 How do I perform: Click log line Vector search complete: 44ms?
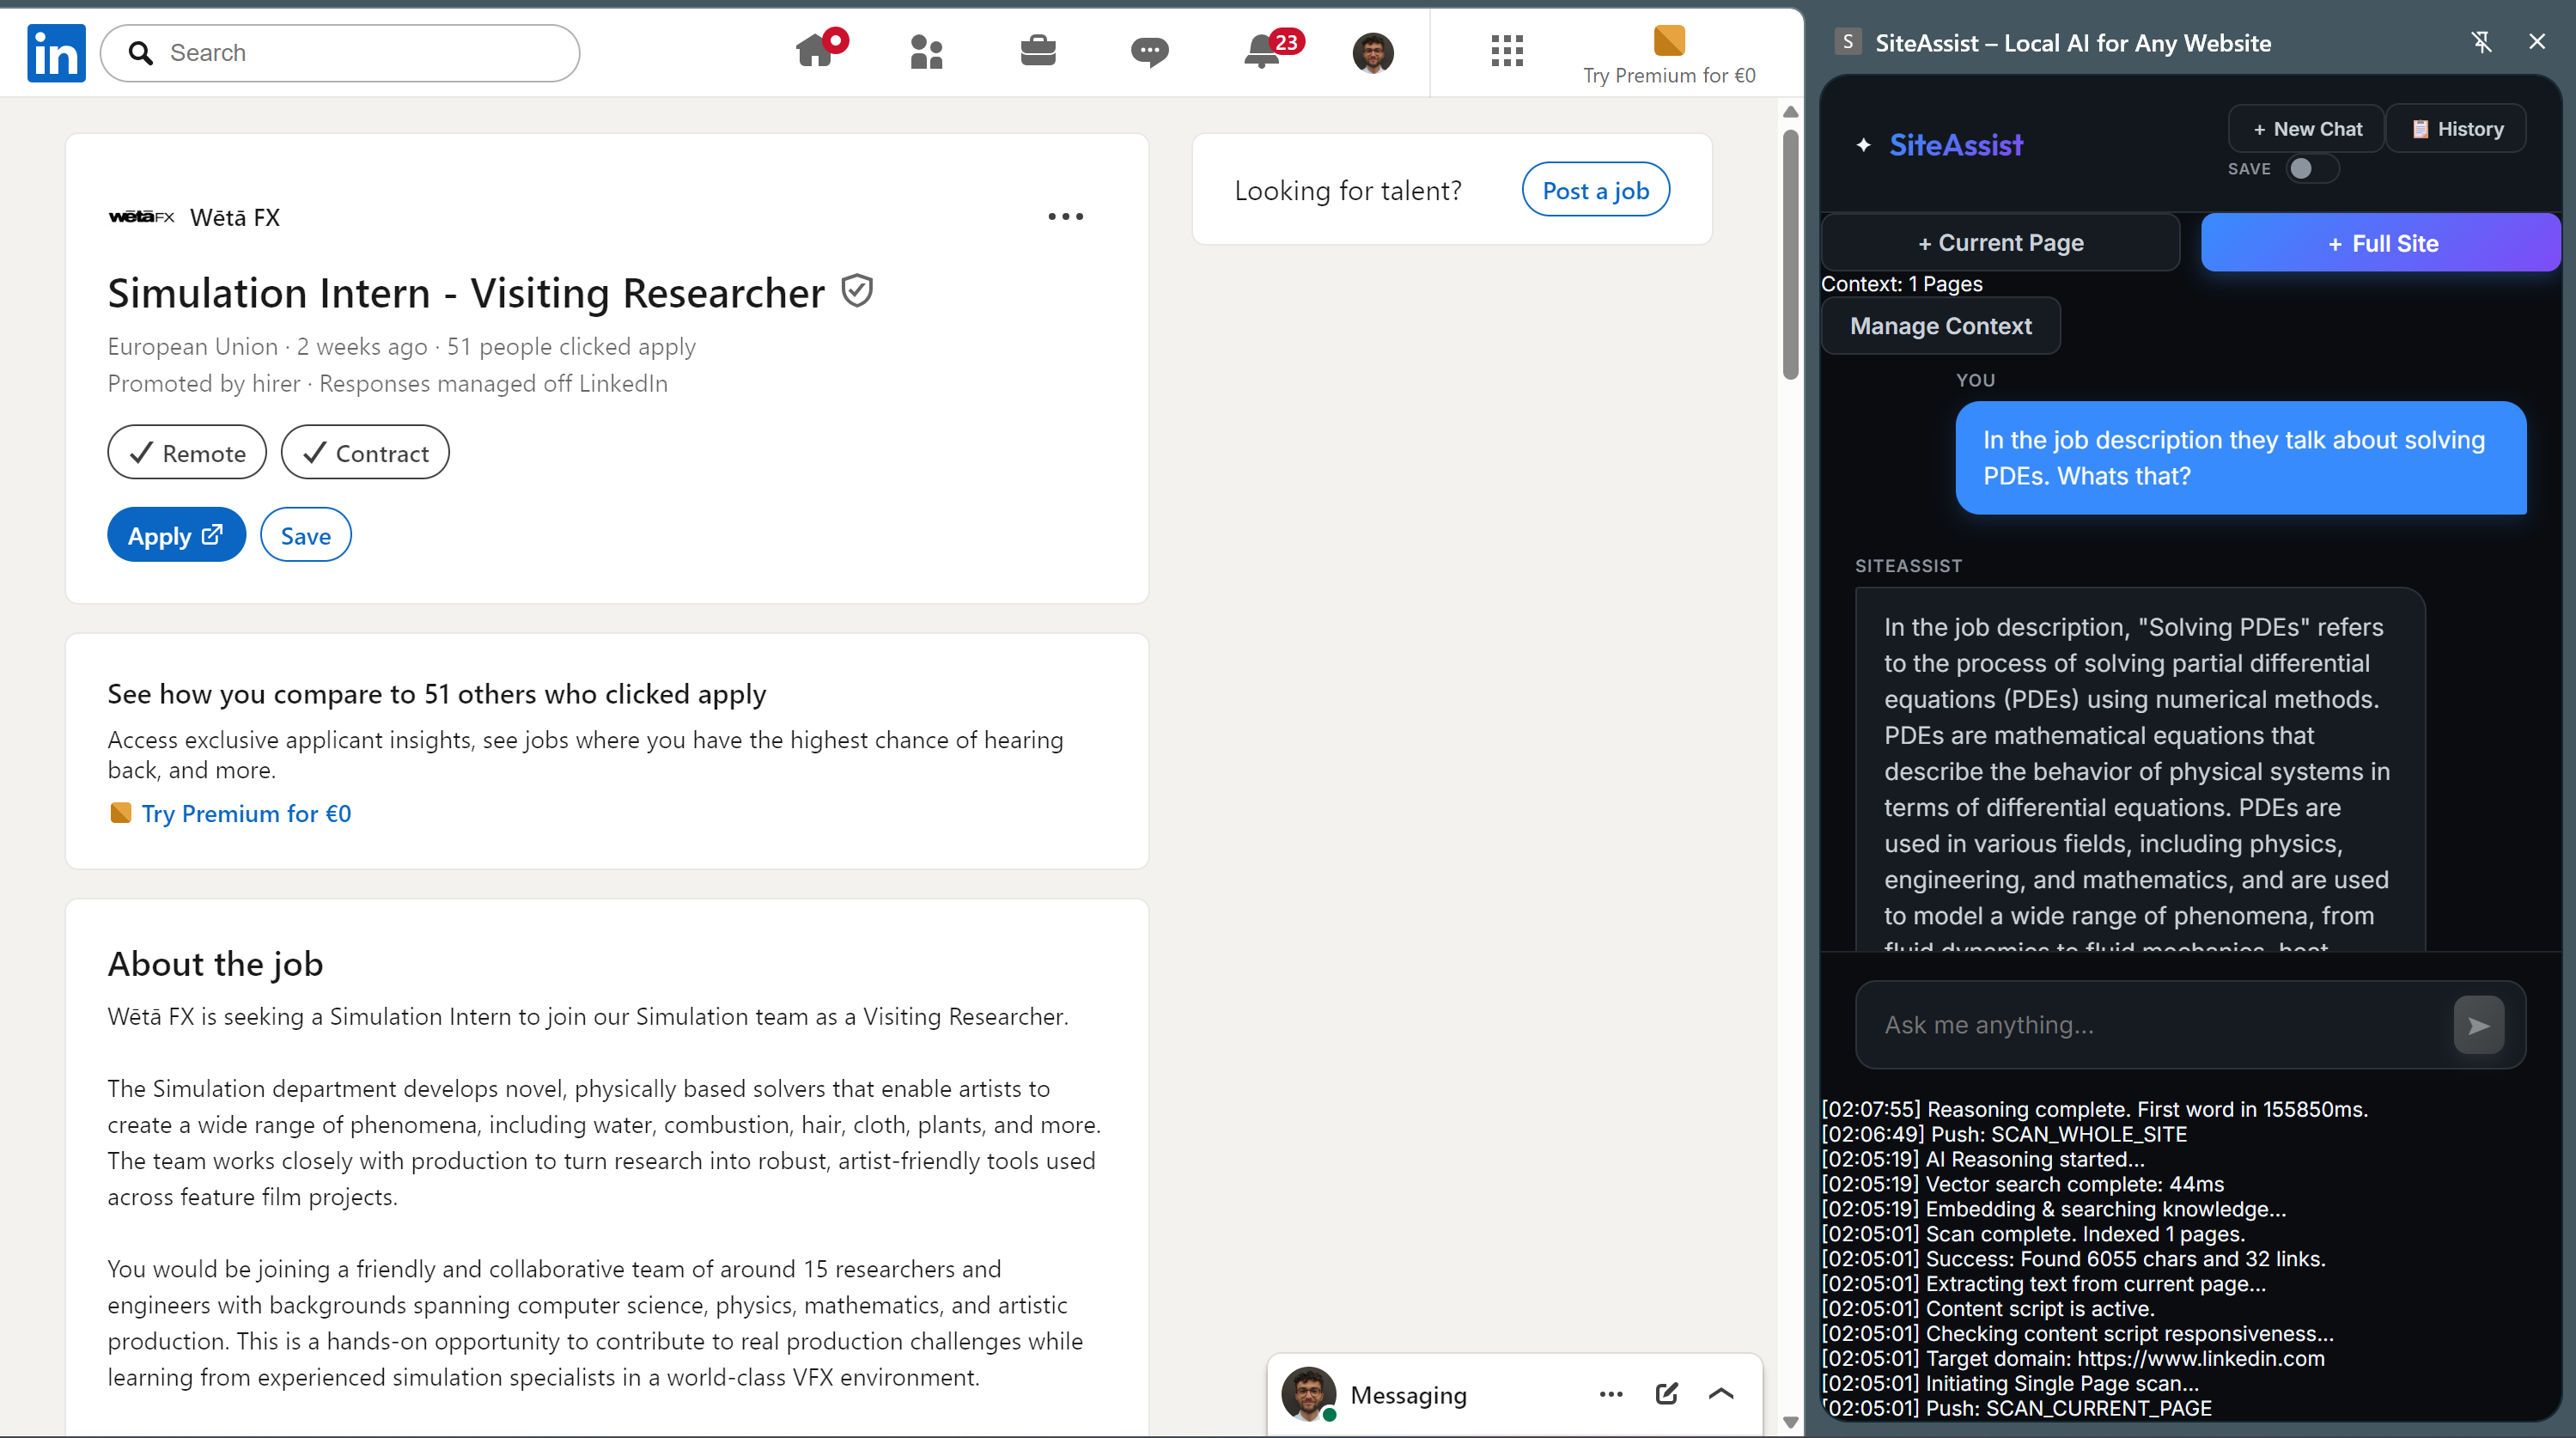pyautogui.click(x=2022, y=1184)
